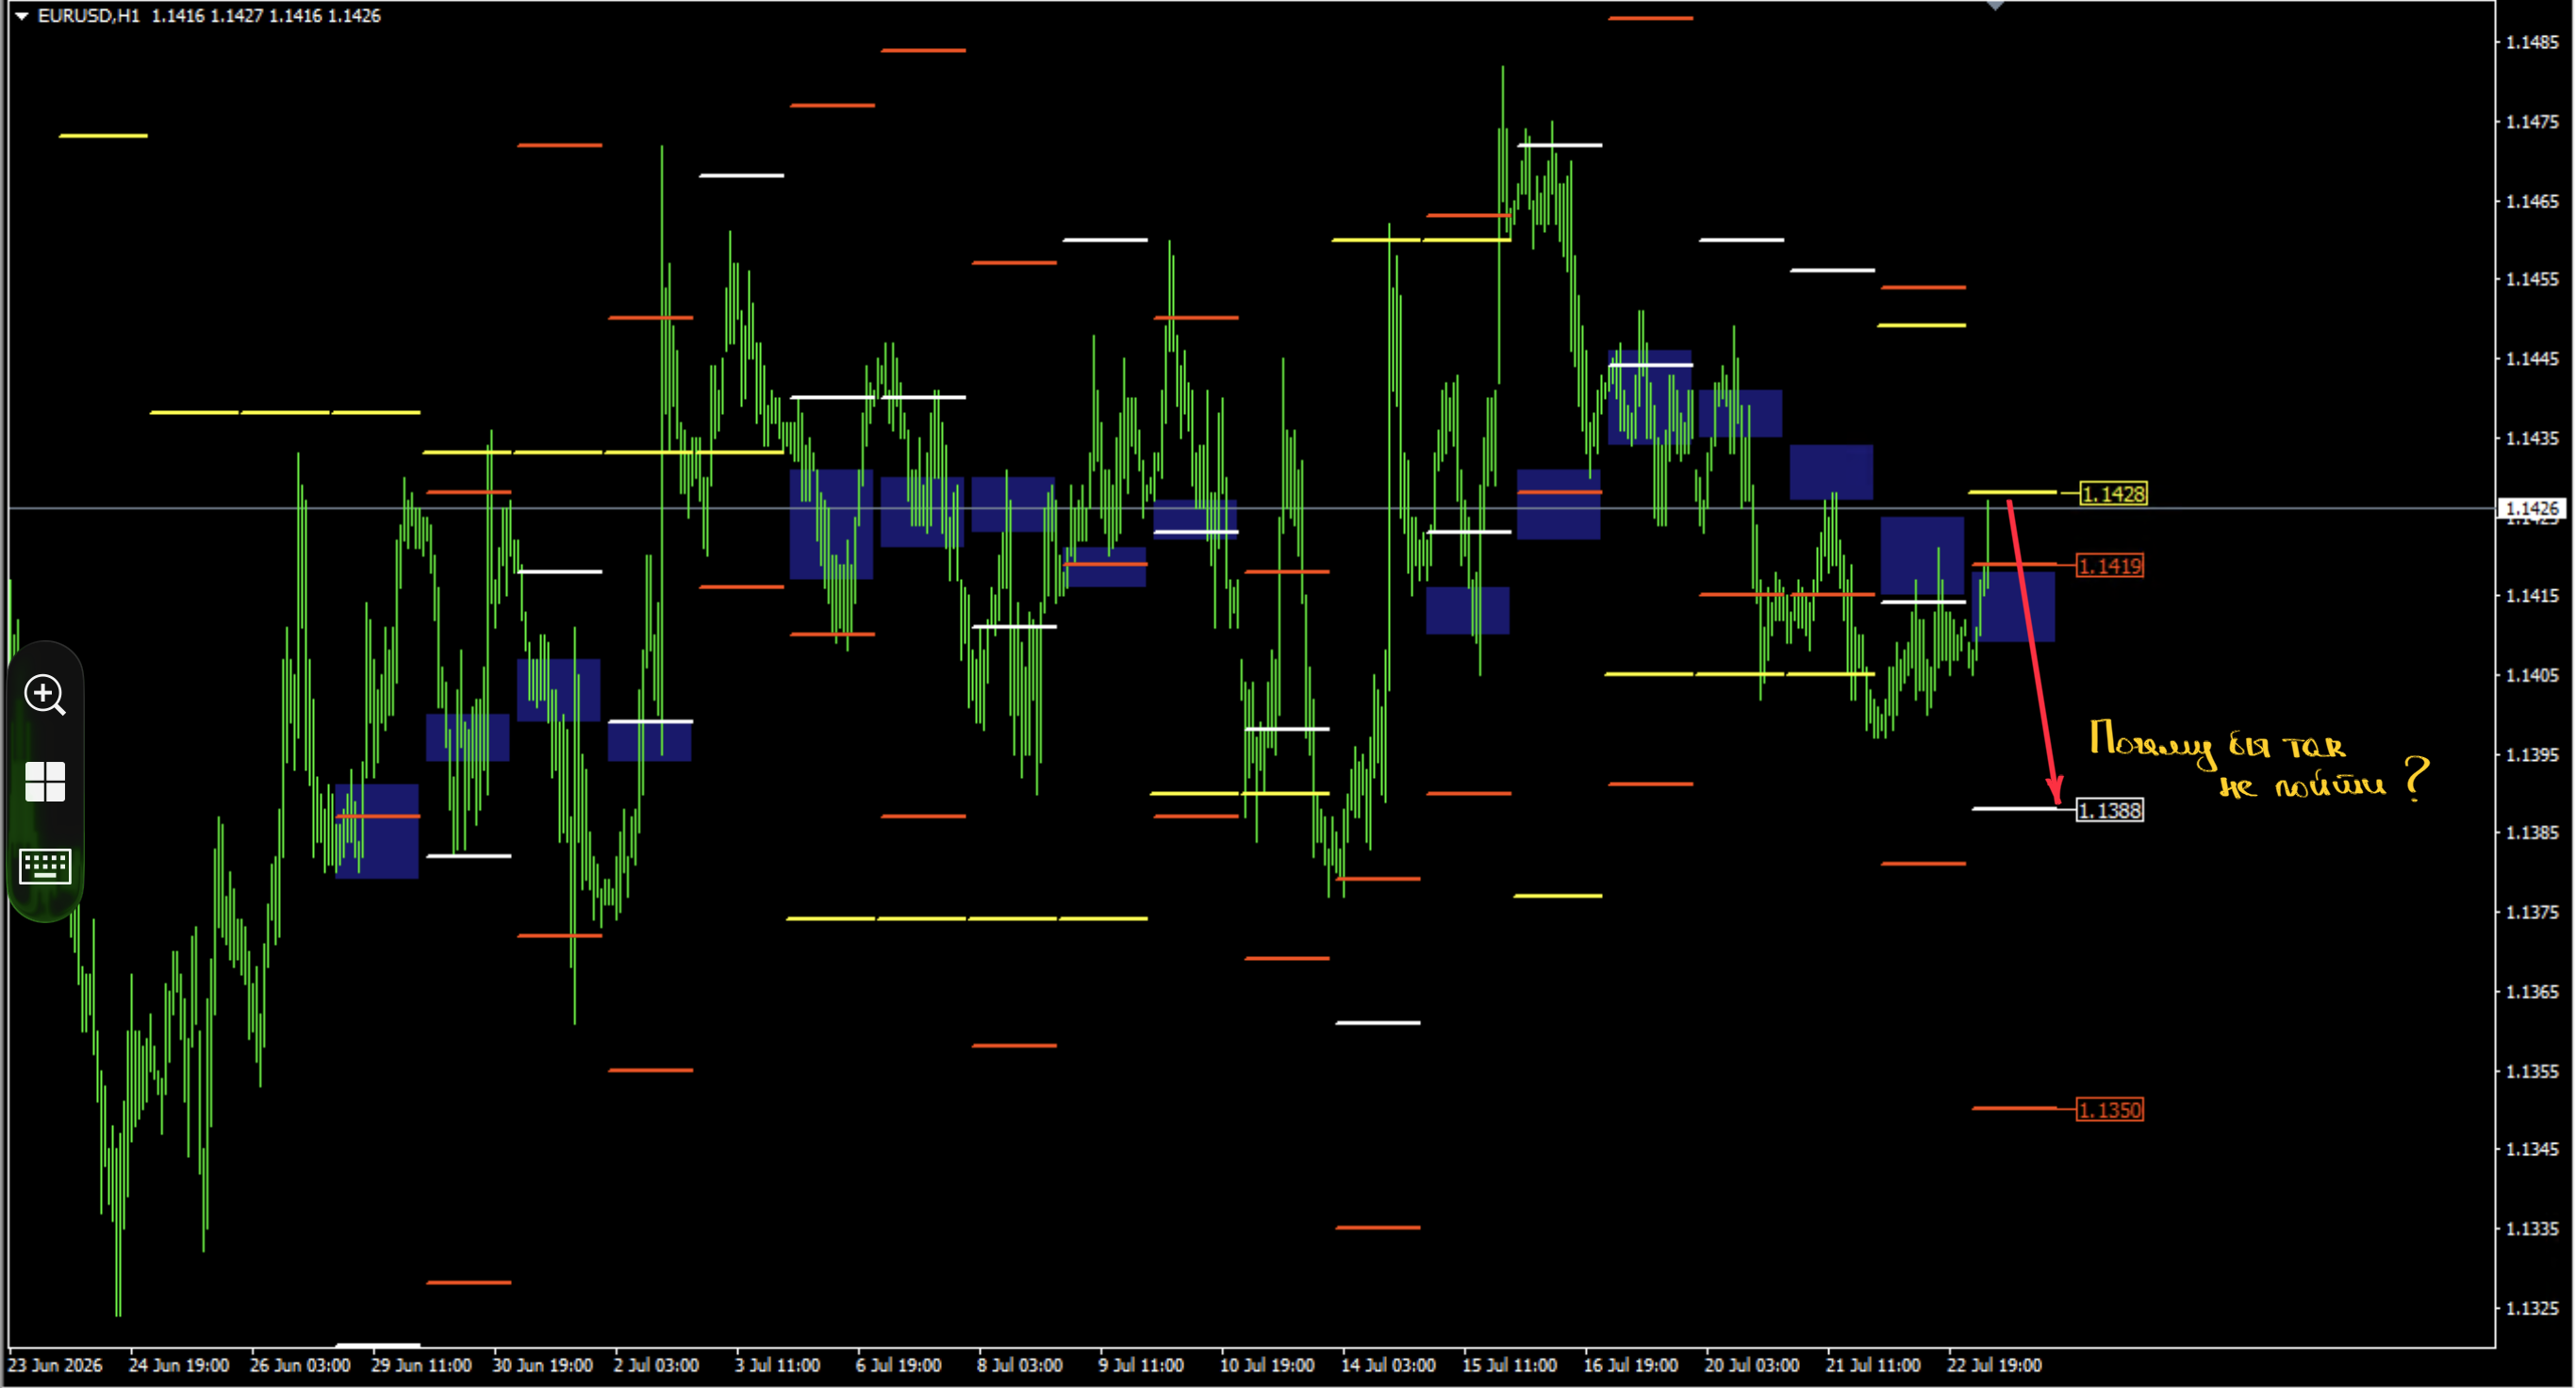Click the white 1.1388 level label
This screenshot has width=2576, height=1388.
(x=2110, y=810)
